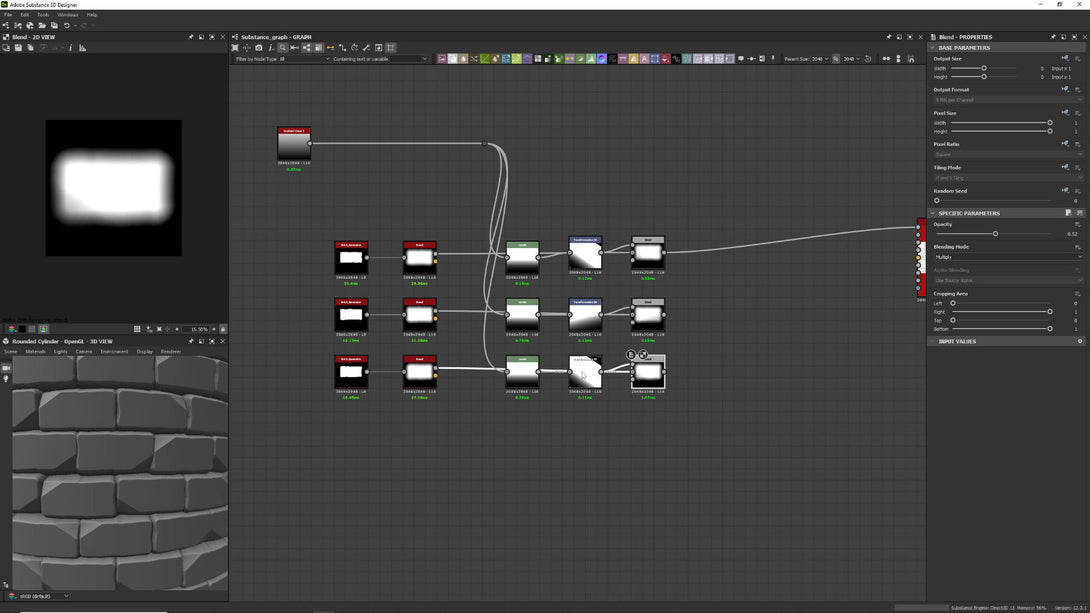Image resolution: width=1090 pixels, height=613 pixels.
Task: Add a Blur node from the node palette
Action: [x=463, y=59]
